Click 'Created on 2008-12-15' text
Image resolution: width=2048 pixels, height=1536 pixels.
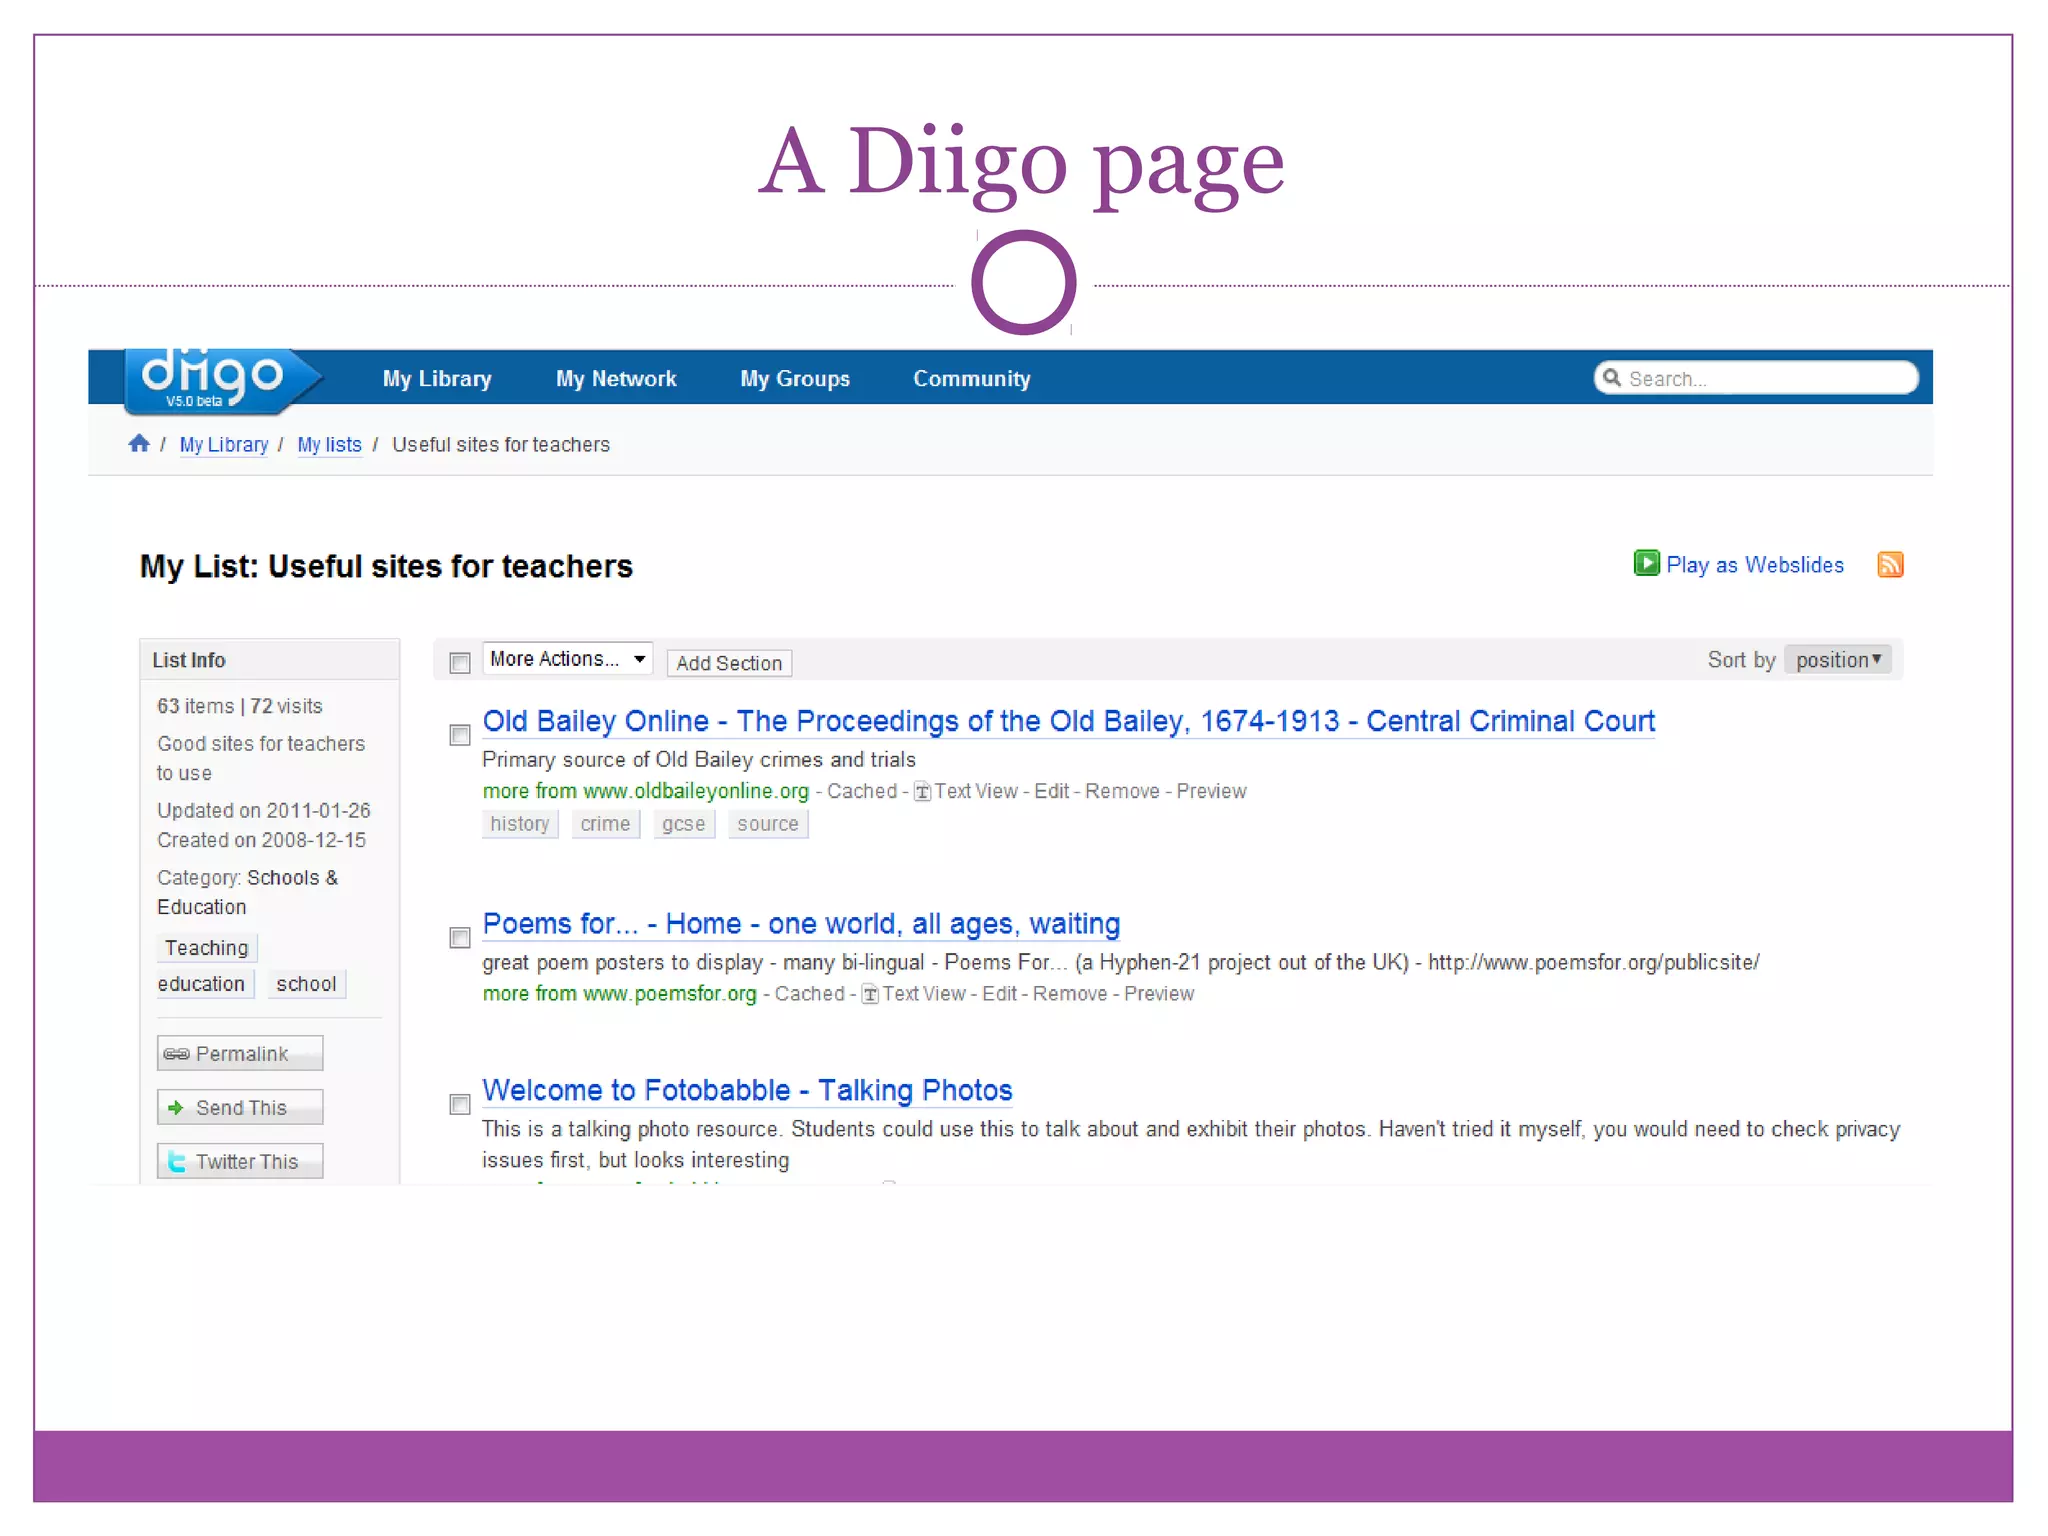click(262, 840)
